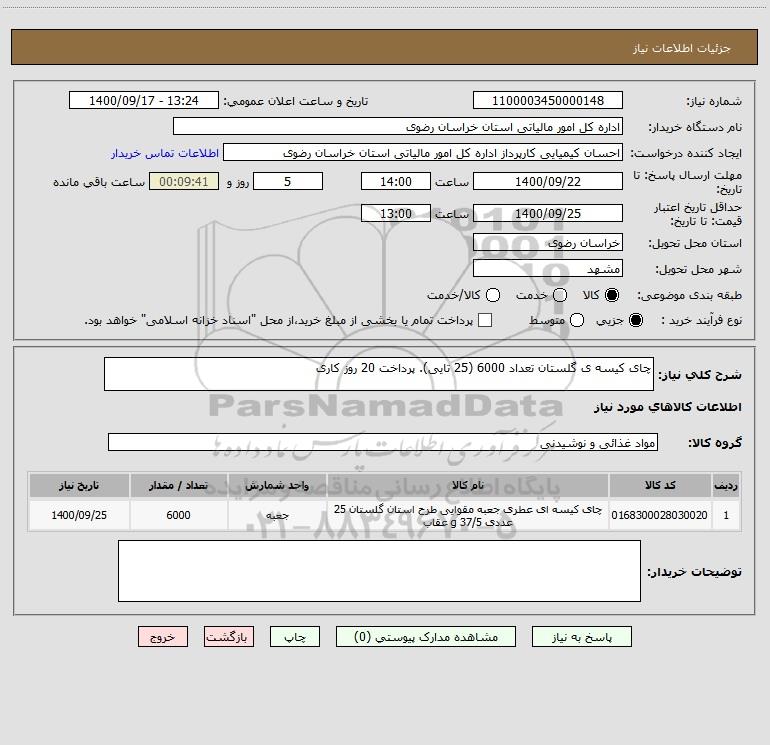
Task: Choose the متوسط purchase type radio
Action: pos(577,320)
